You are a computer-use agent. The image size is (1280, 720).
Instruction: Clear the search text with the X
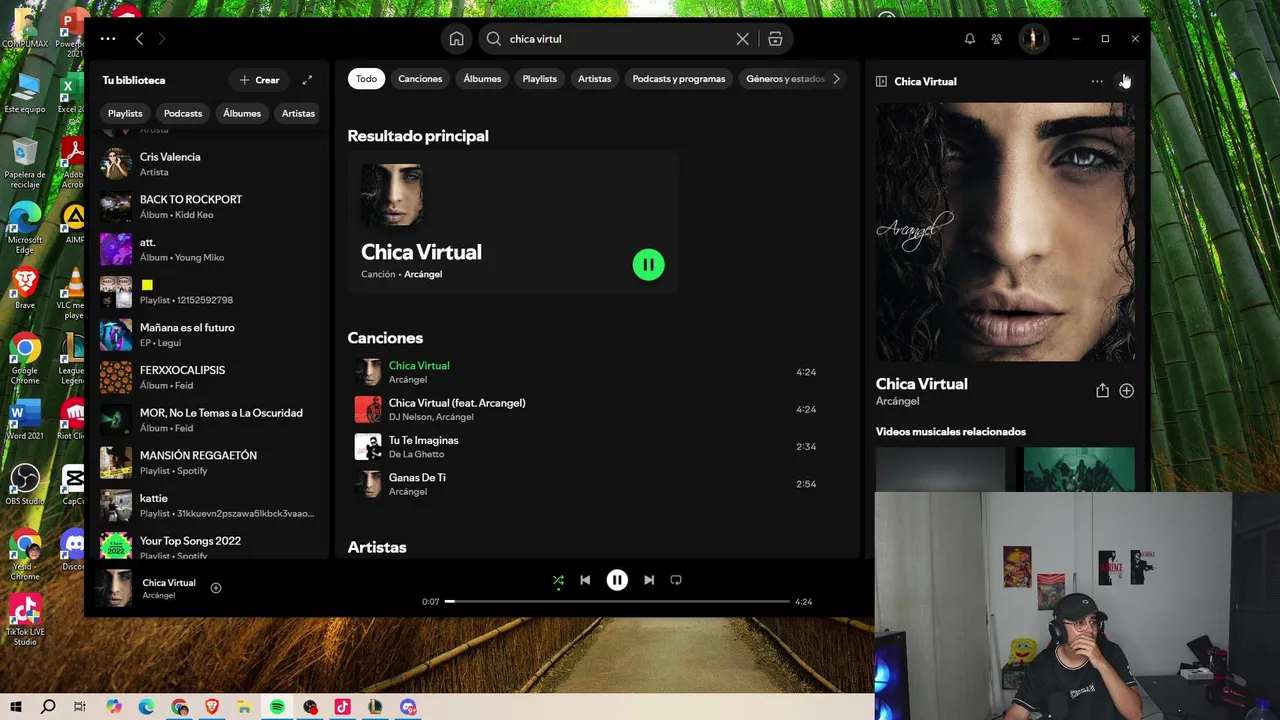(x=742, y=39)
